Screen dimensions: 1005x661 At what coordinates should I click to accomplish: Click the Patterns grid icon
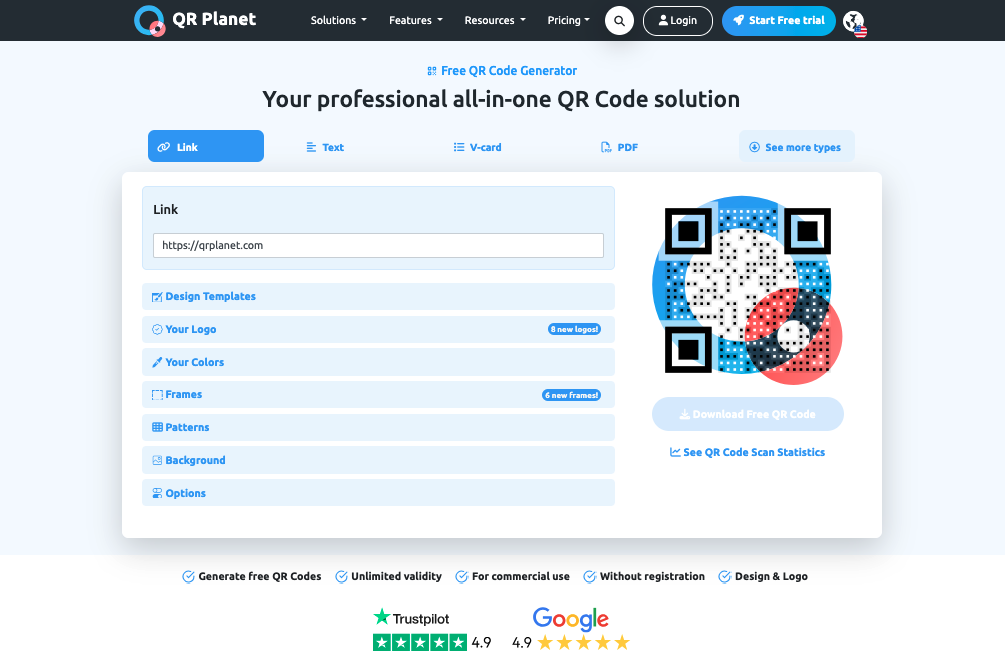click(x=157, y=428)
